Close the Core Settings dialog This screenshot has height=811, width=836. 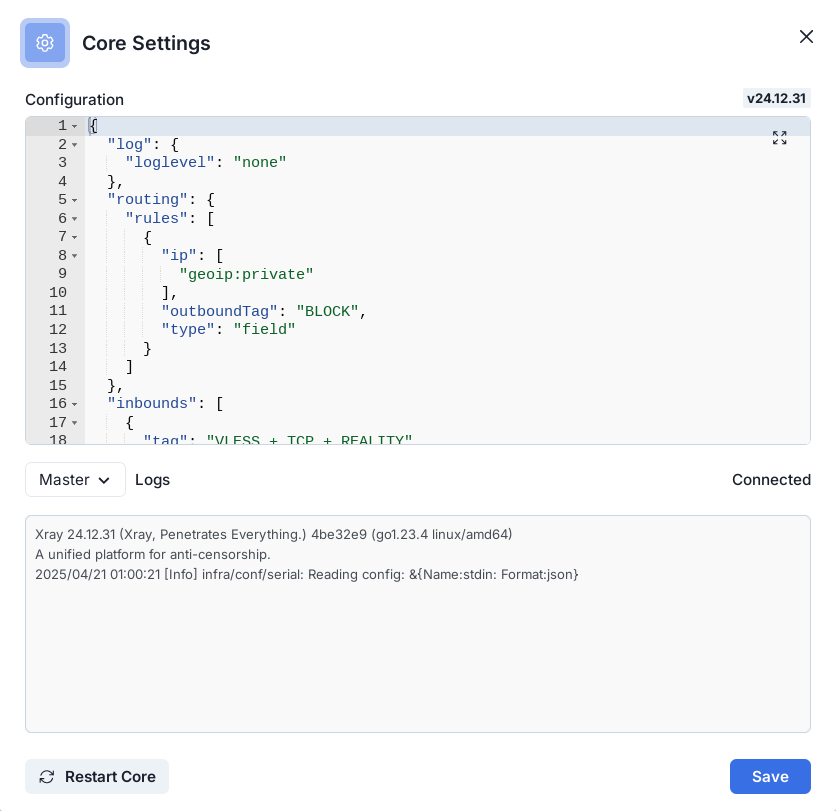pyautogui.click(x=806, y=37)
